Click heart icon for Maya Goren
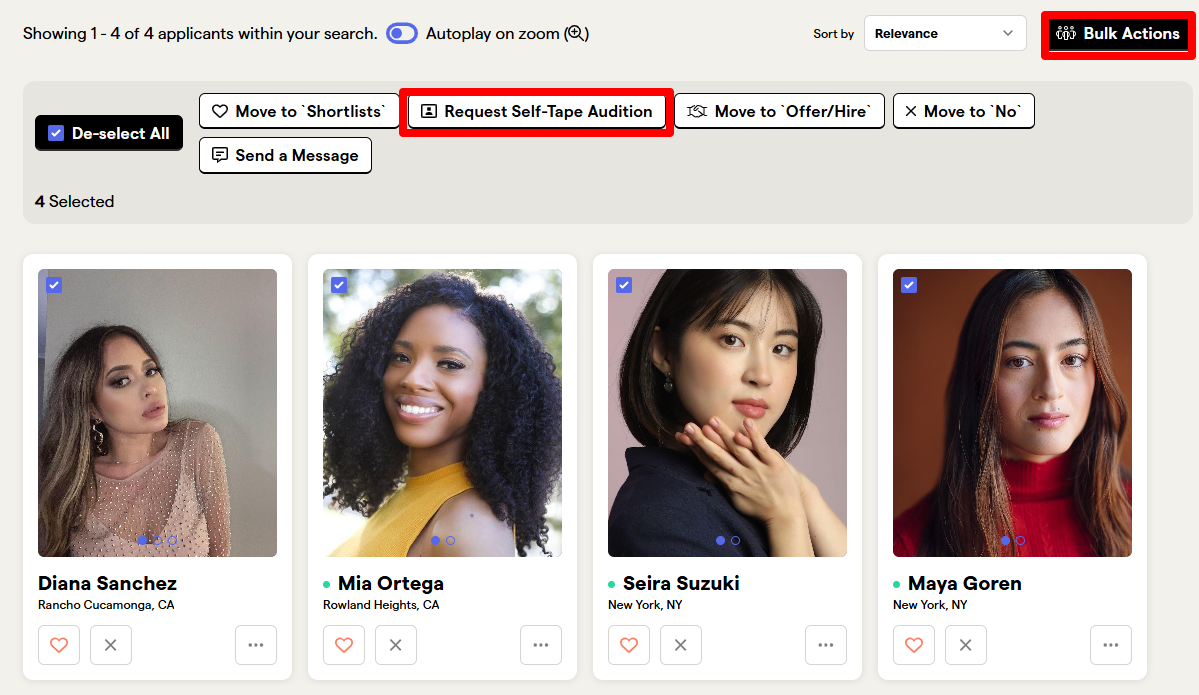This screenshot has width=1199, height=695. pyautogui.click(x=914, y=645)
